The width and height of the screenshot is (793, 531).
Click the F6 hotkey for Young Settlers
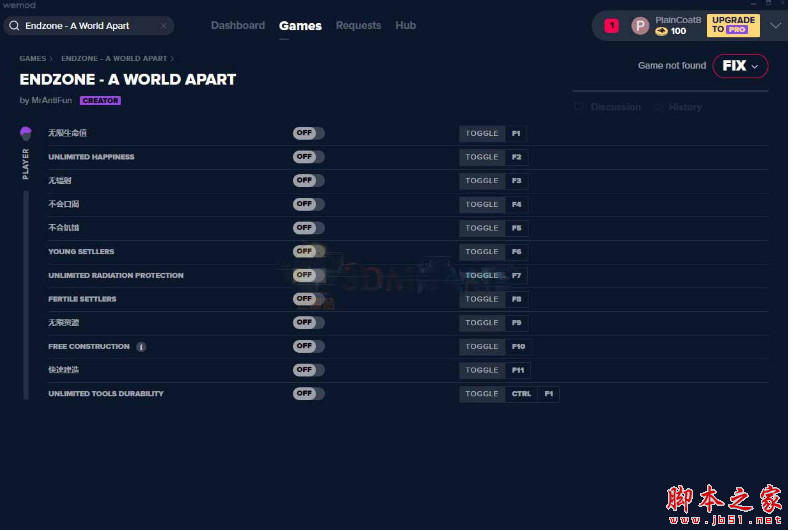(x=516, y=252)
